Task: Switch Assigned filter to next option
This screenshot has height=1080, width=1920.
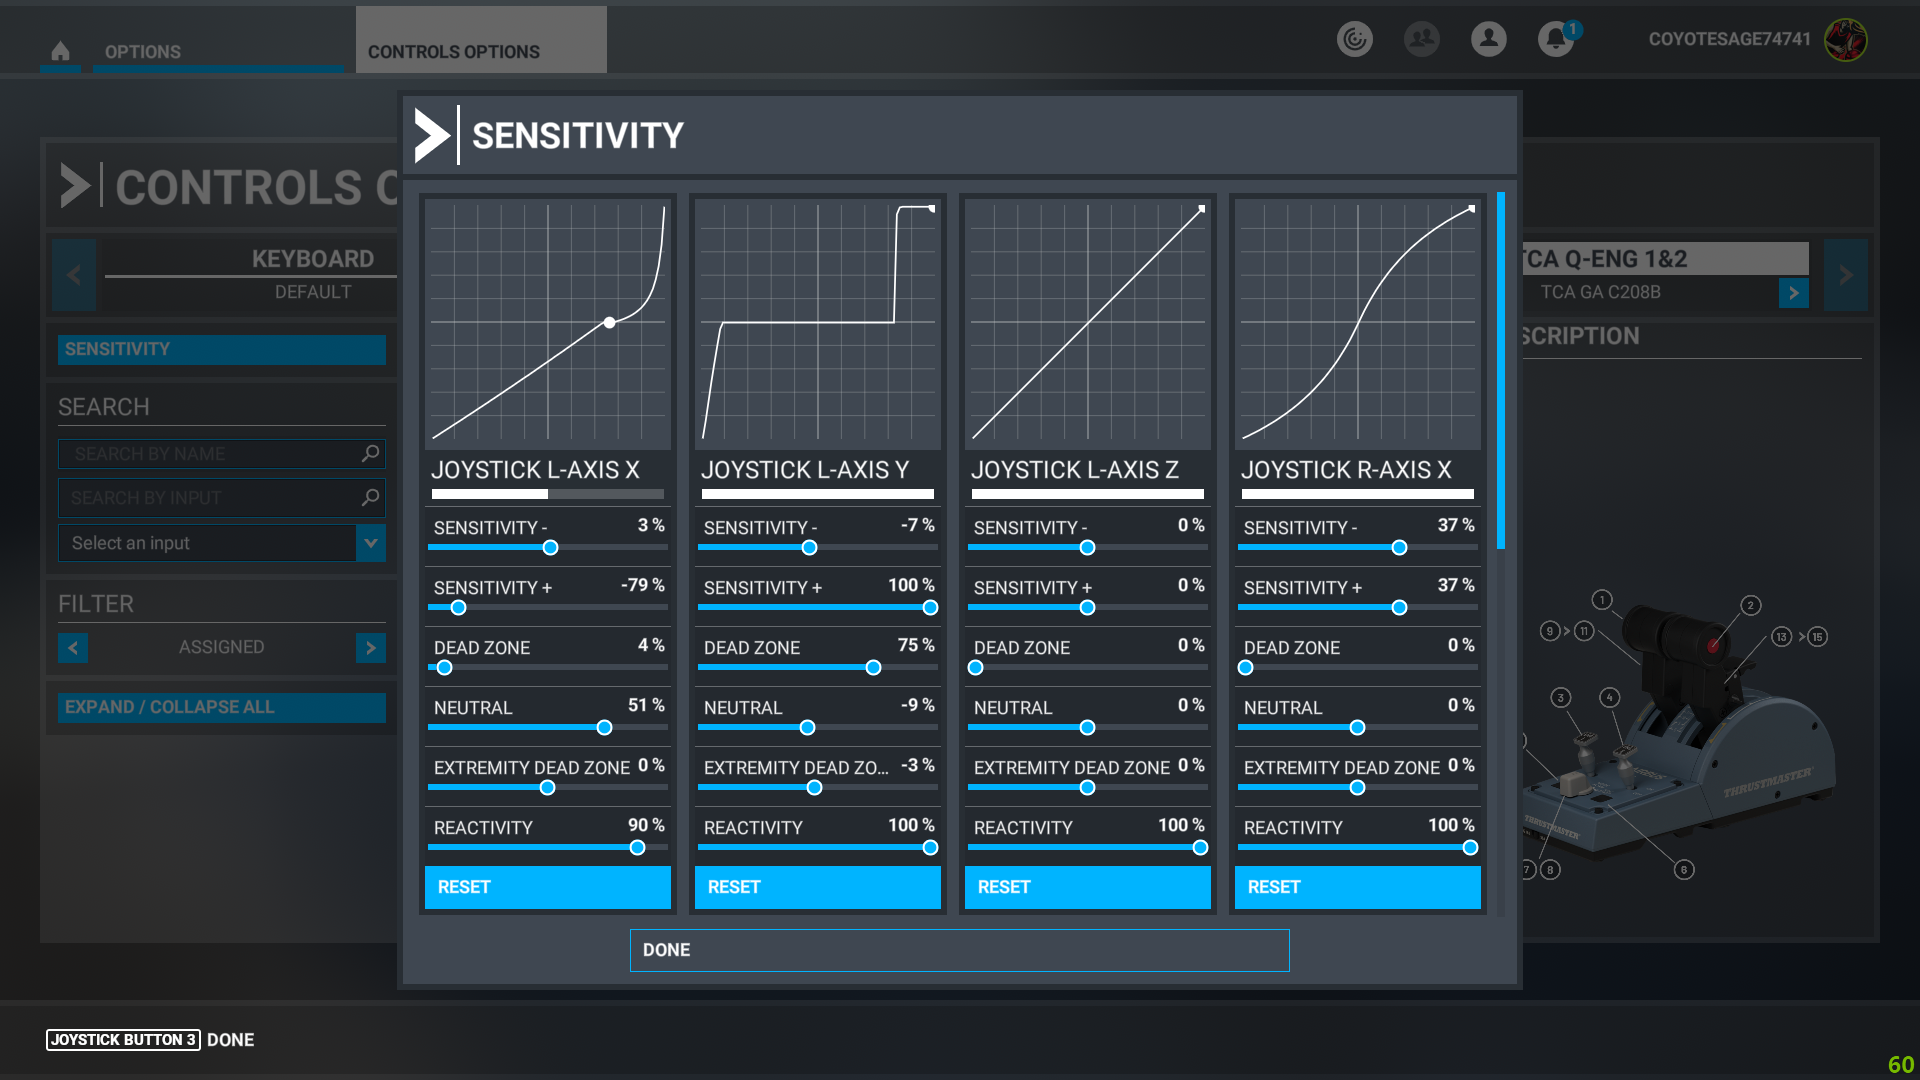Action: (370, 648)
